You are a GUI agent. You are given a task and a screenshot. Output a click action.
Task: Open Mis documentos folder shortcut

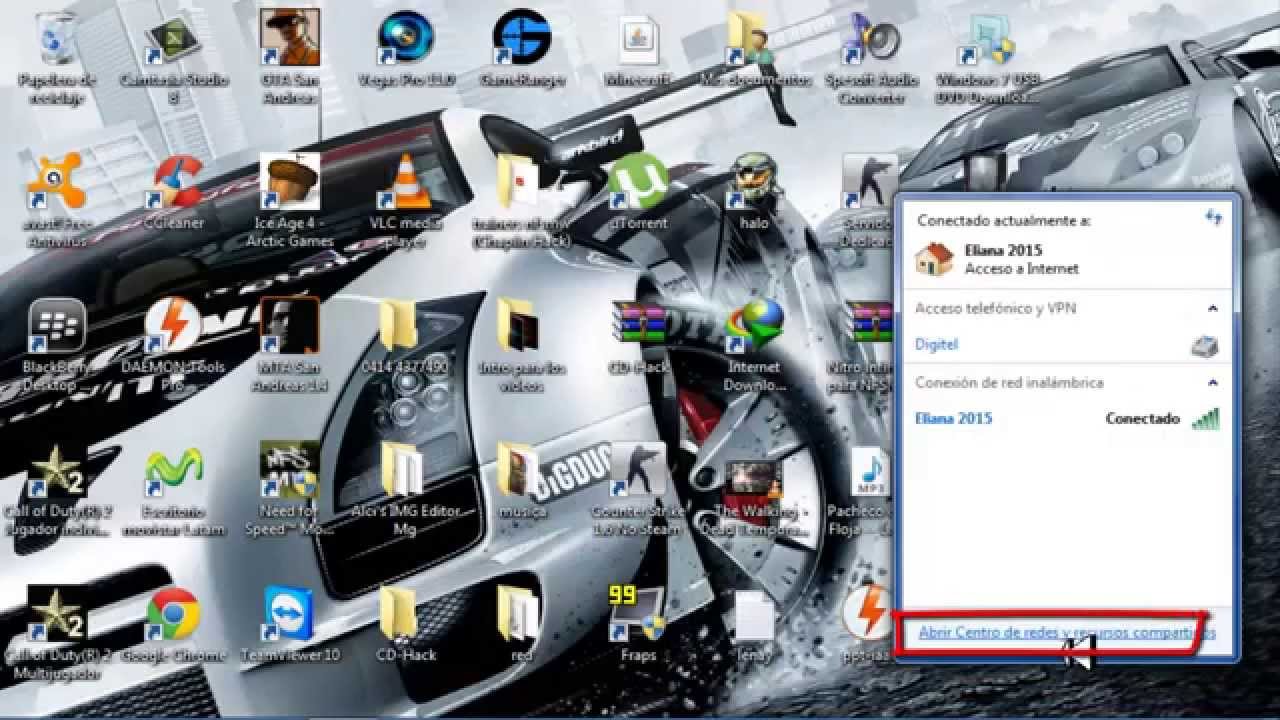[755, 50]
